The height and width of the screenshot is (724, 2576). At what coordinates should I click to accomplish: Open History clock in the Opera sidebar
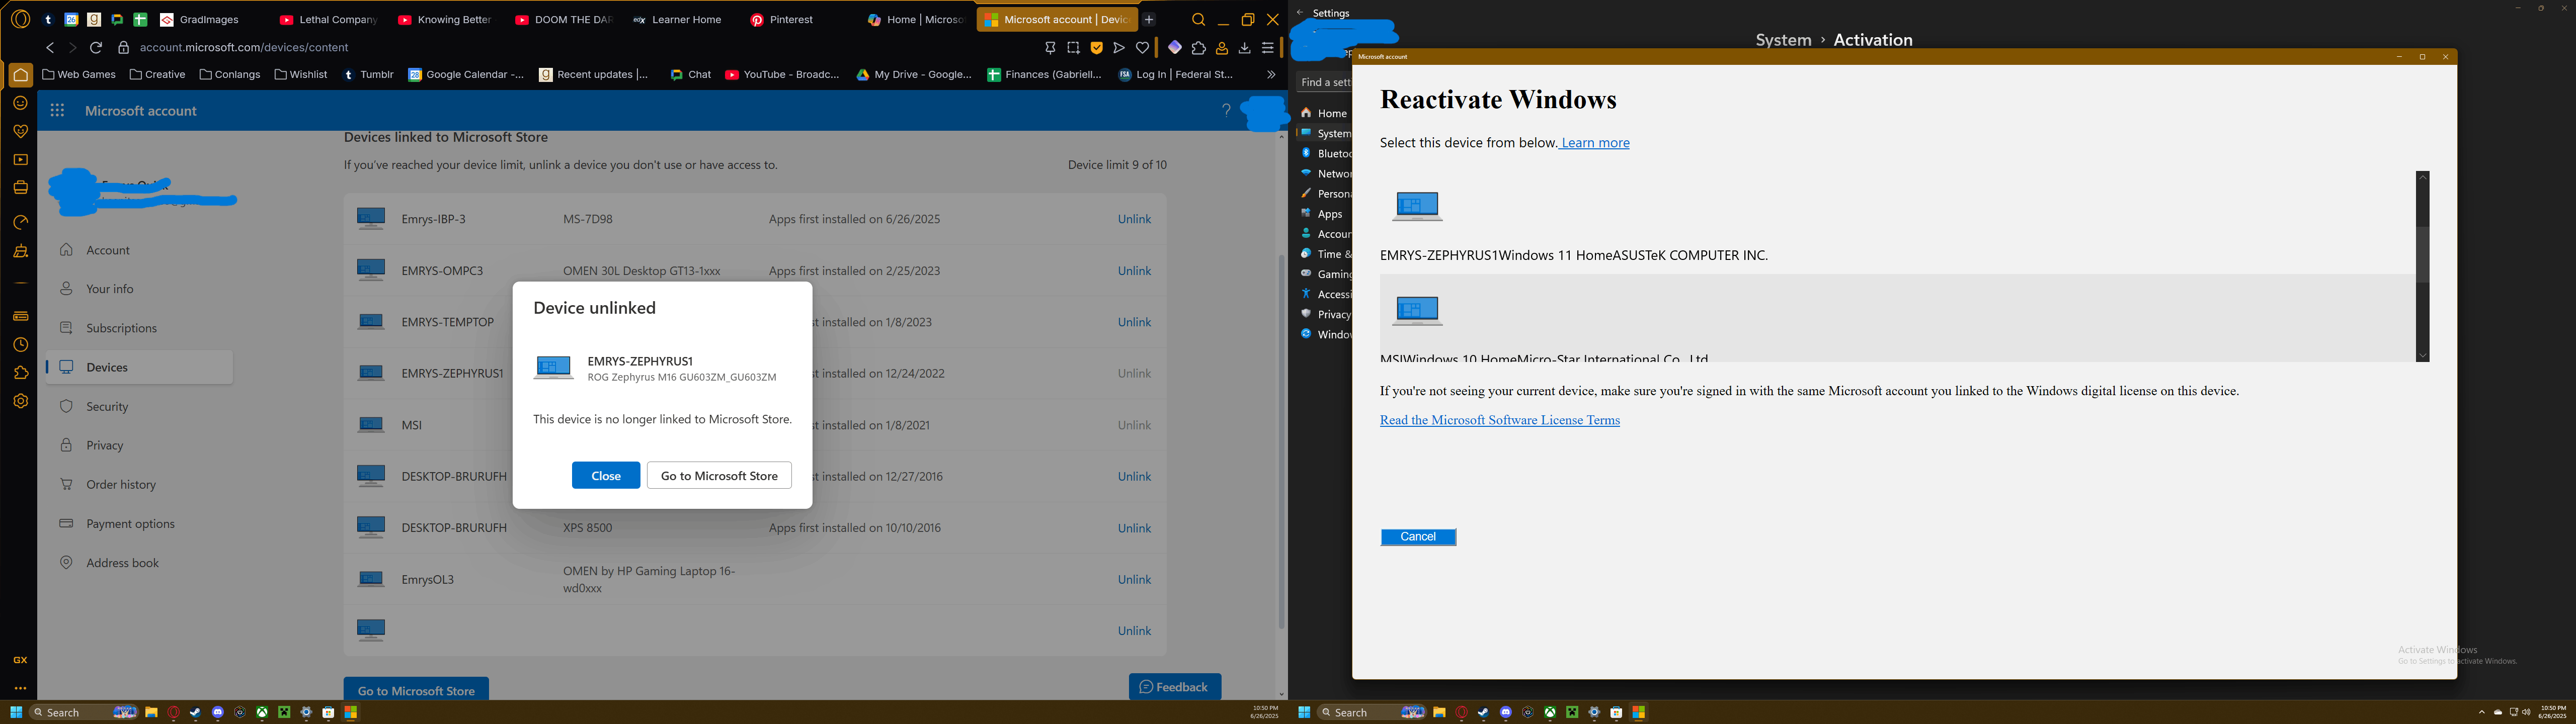pos(20,345)
